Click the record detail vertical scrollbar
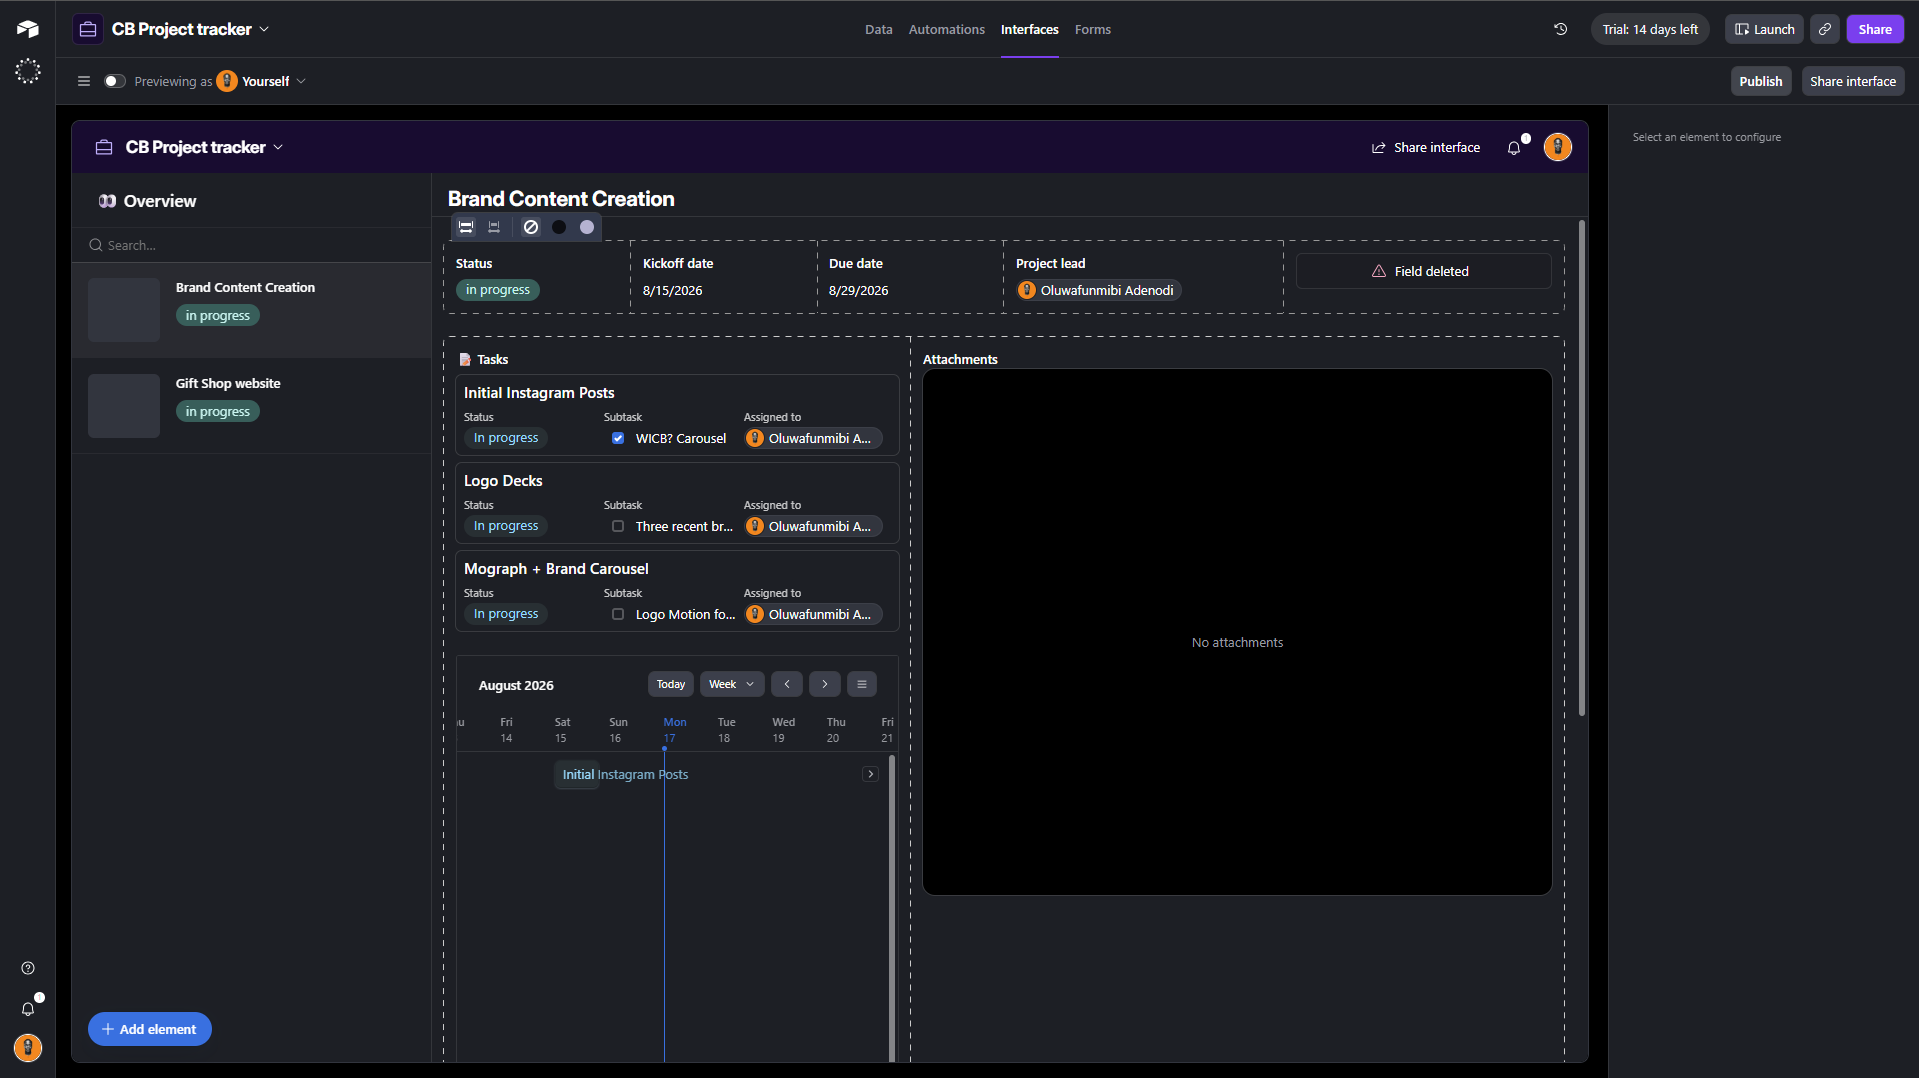The height and width of the screenshot is (1078, 1919). pyautogui.click(x=1582, y=467)
